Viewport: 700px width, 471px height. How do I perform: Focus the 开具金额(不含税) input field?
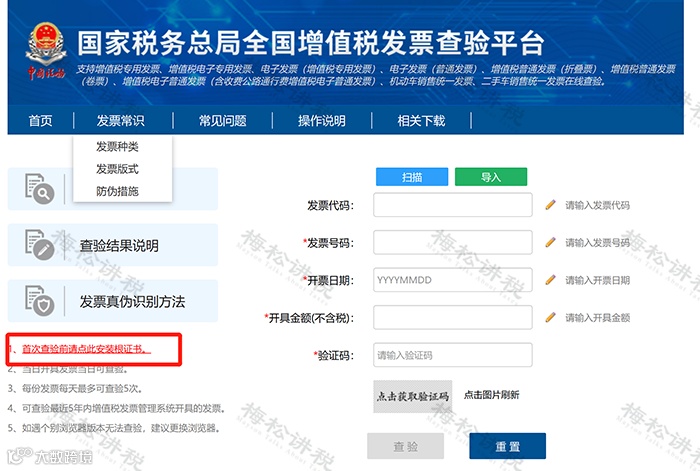coord(453,317)
